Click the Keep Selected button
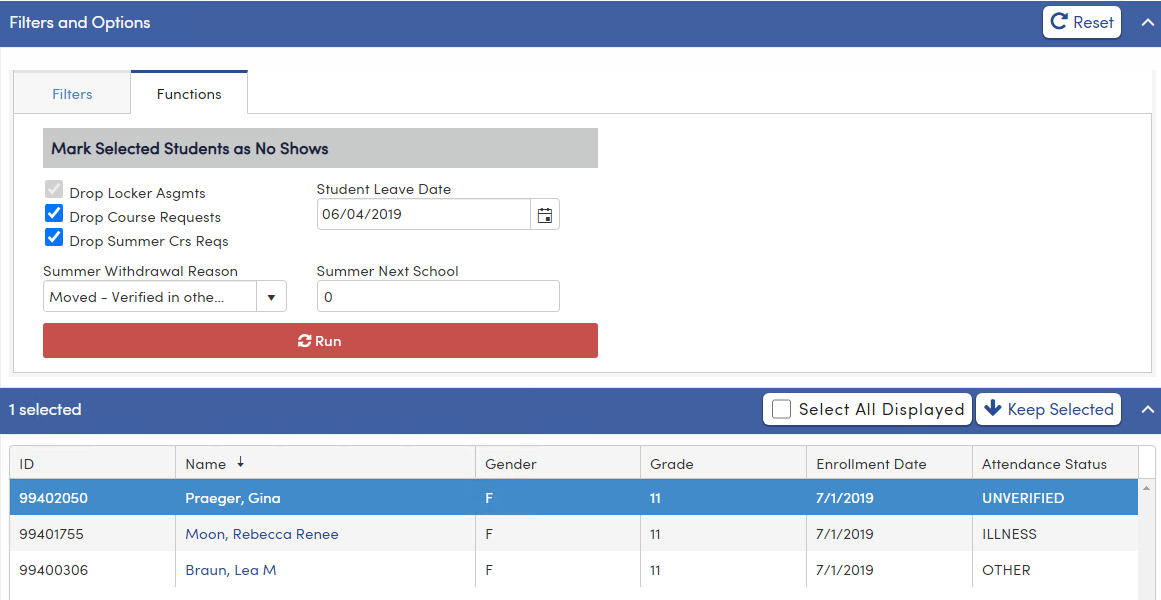The width and height of the screenshot is (1161, 600). point(1048,409)
